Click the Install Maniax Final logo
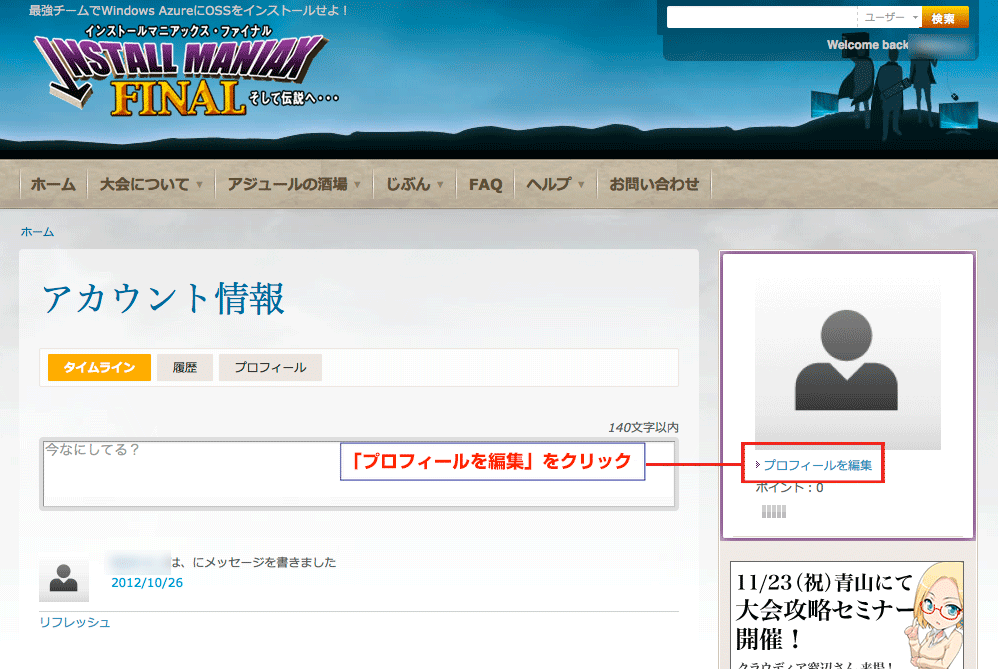This screenshot has height=669, width=998. pos(185,71)
